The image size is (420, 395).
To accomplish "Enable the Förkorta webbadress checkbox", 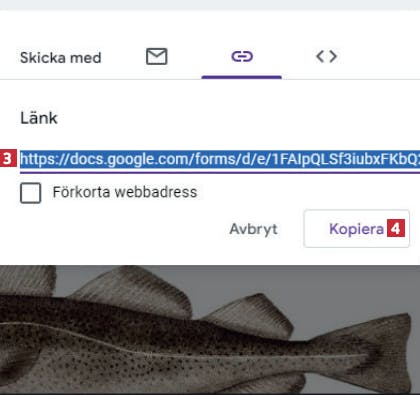I will [x=30, y=193].
